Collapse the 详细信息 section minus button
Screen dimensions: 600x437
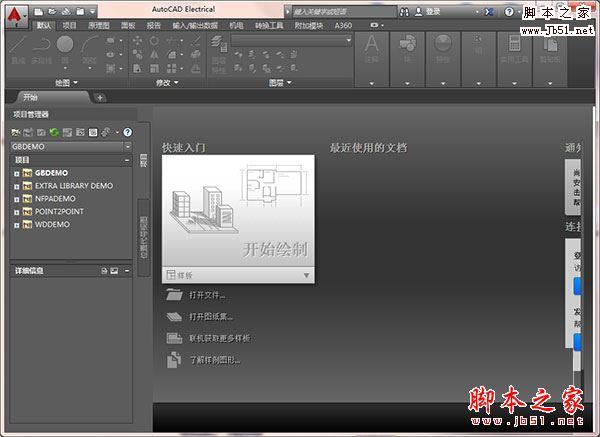point(127,271)
